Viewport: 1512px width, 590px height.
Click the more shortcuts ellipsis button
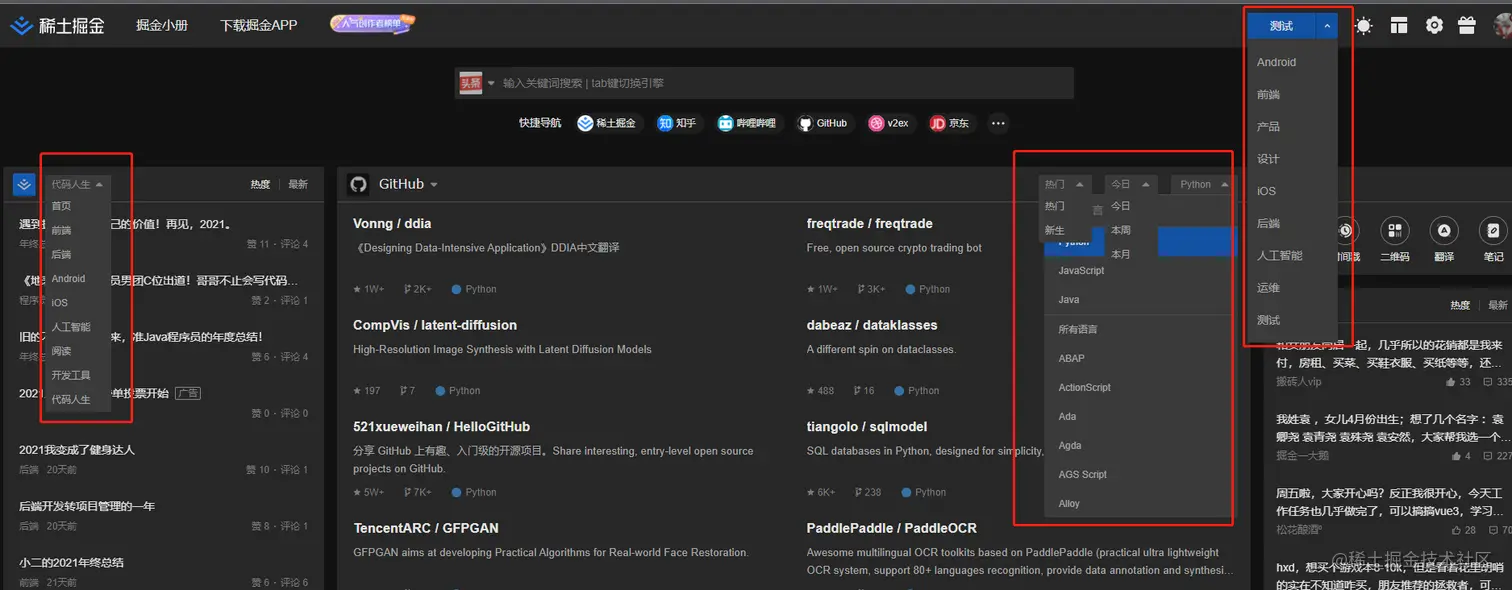pyautogui.click(x=998, y=123)
